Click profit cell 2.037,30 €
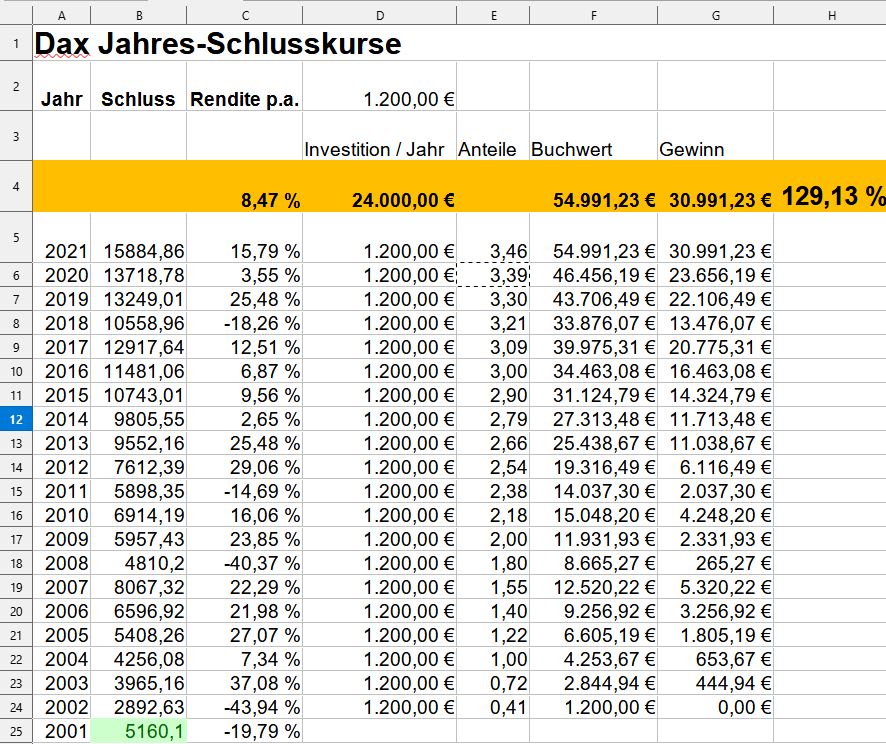The height and width of the screenshot is (744, 886). click(715, 491)
